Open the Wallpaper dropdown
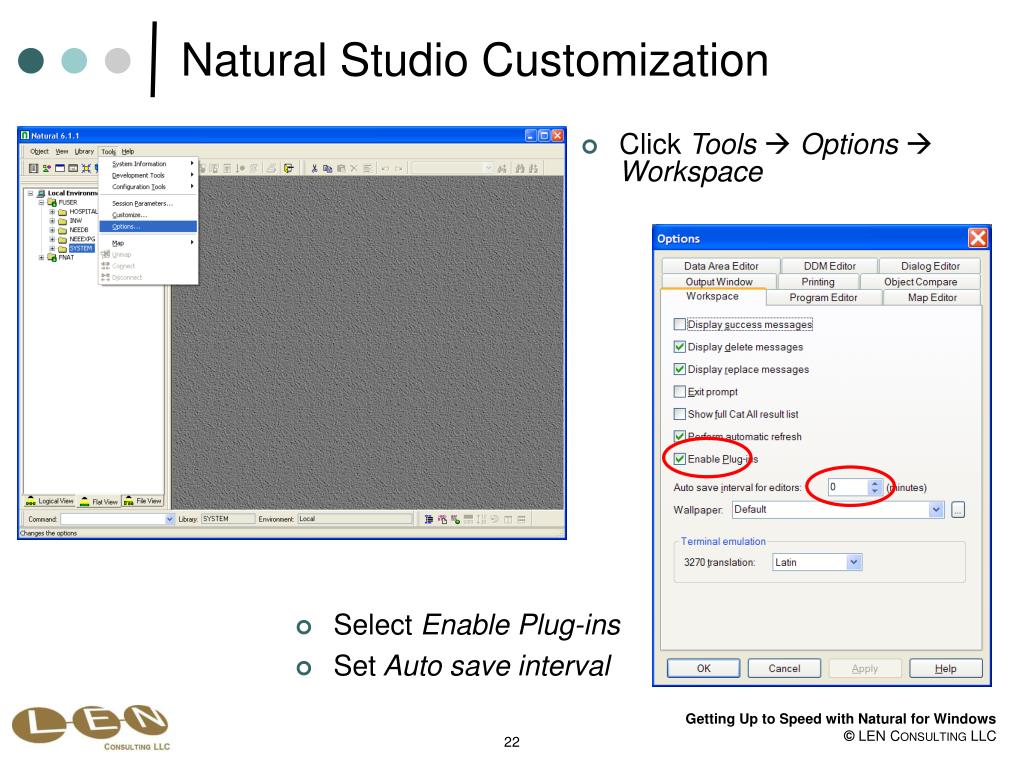This screenshot has width=1024, height=768. click(x=936, y=509)
